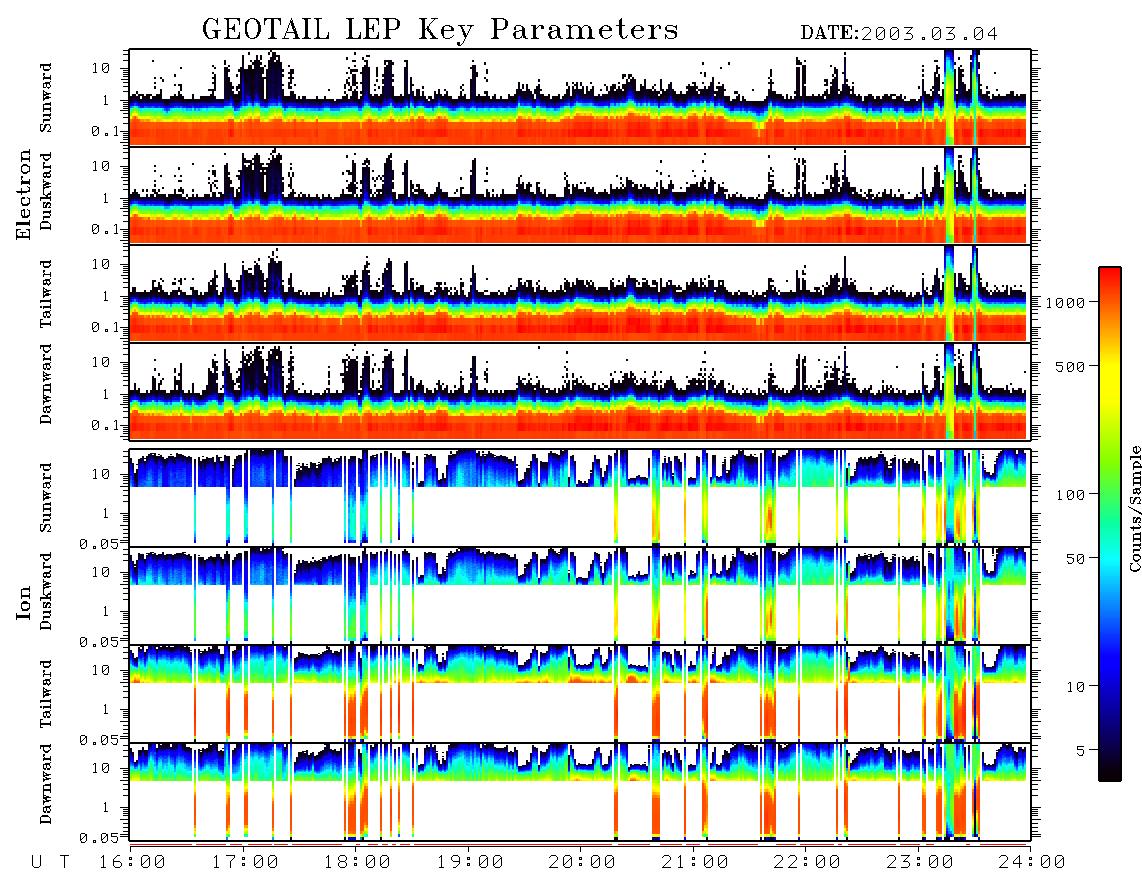
Task: Click the Electron Dawnward spectrogram panel
Action: [580, 391]
